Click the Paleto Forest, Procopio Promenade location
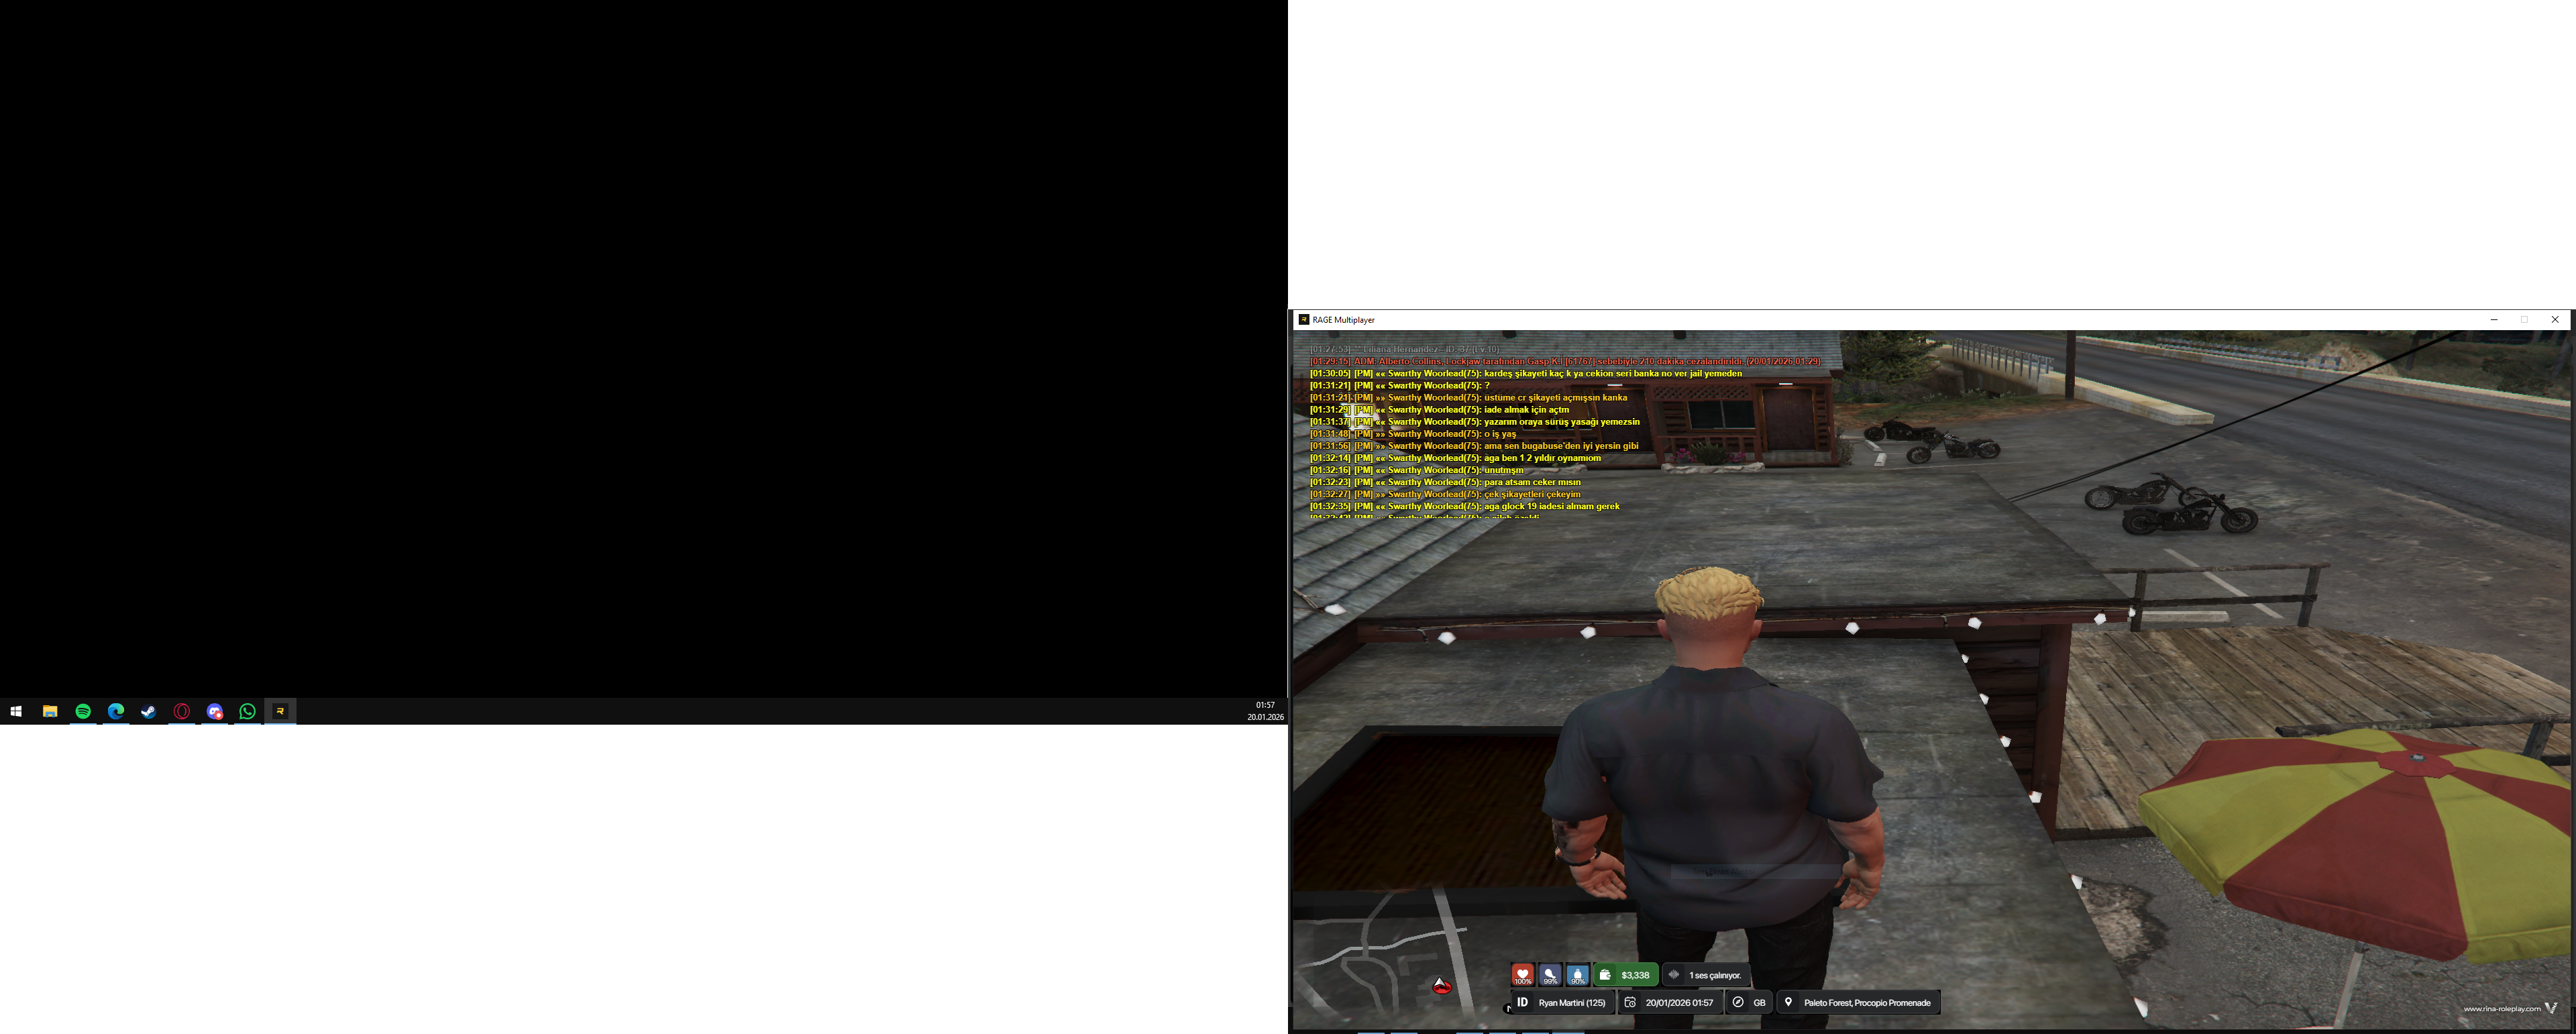This screenshot has height=1034, width=2576. [x=1867, y=1003]
